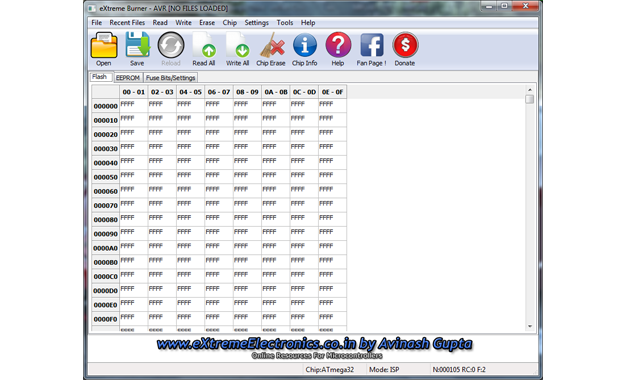Click FFFF cell in row 0000A0, column 0E - 0F
This screenshot has height=380, width=626.
[333, 248]
